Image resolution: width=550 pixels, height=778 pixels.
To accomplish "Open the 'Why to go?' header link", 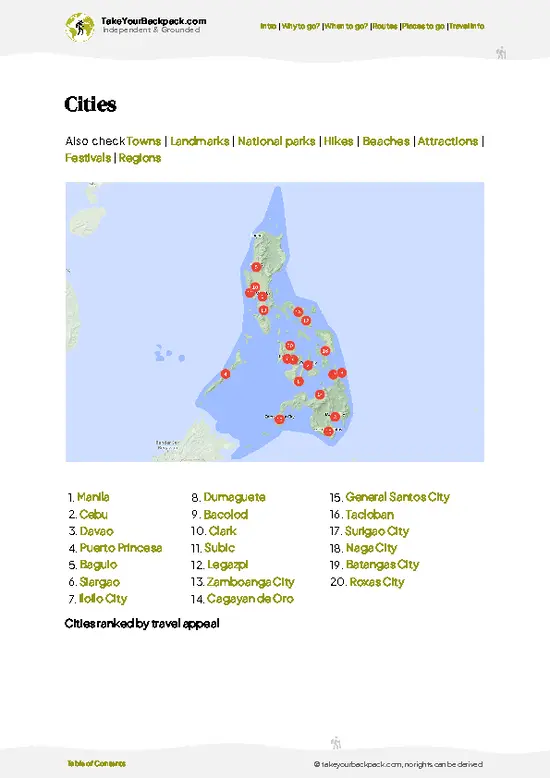I will pos(301,26).
